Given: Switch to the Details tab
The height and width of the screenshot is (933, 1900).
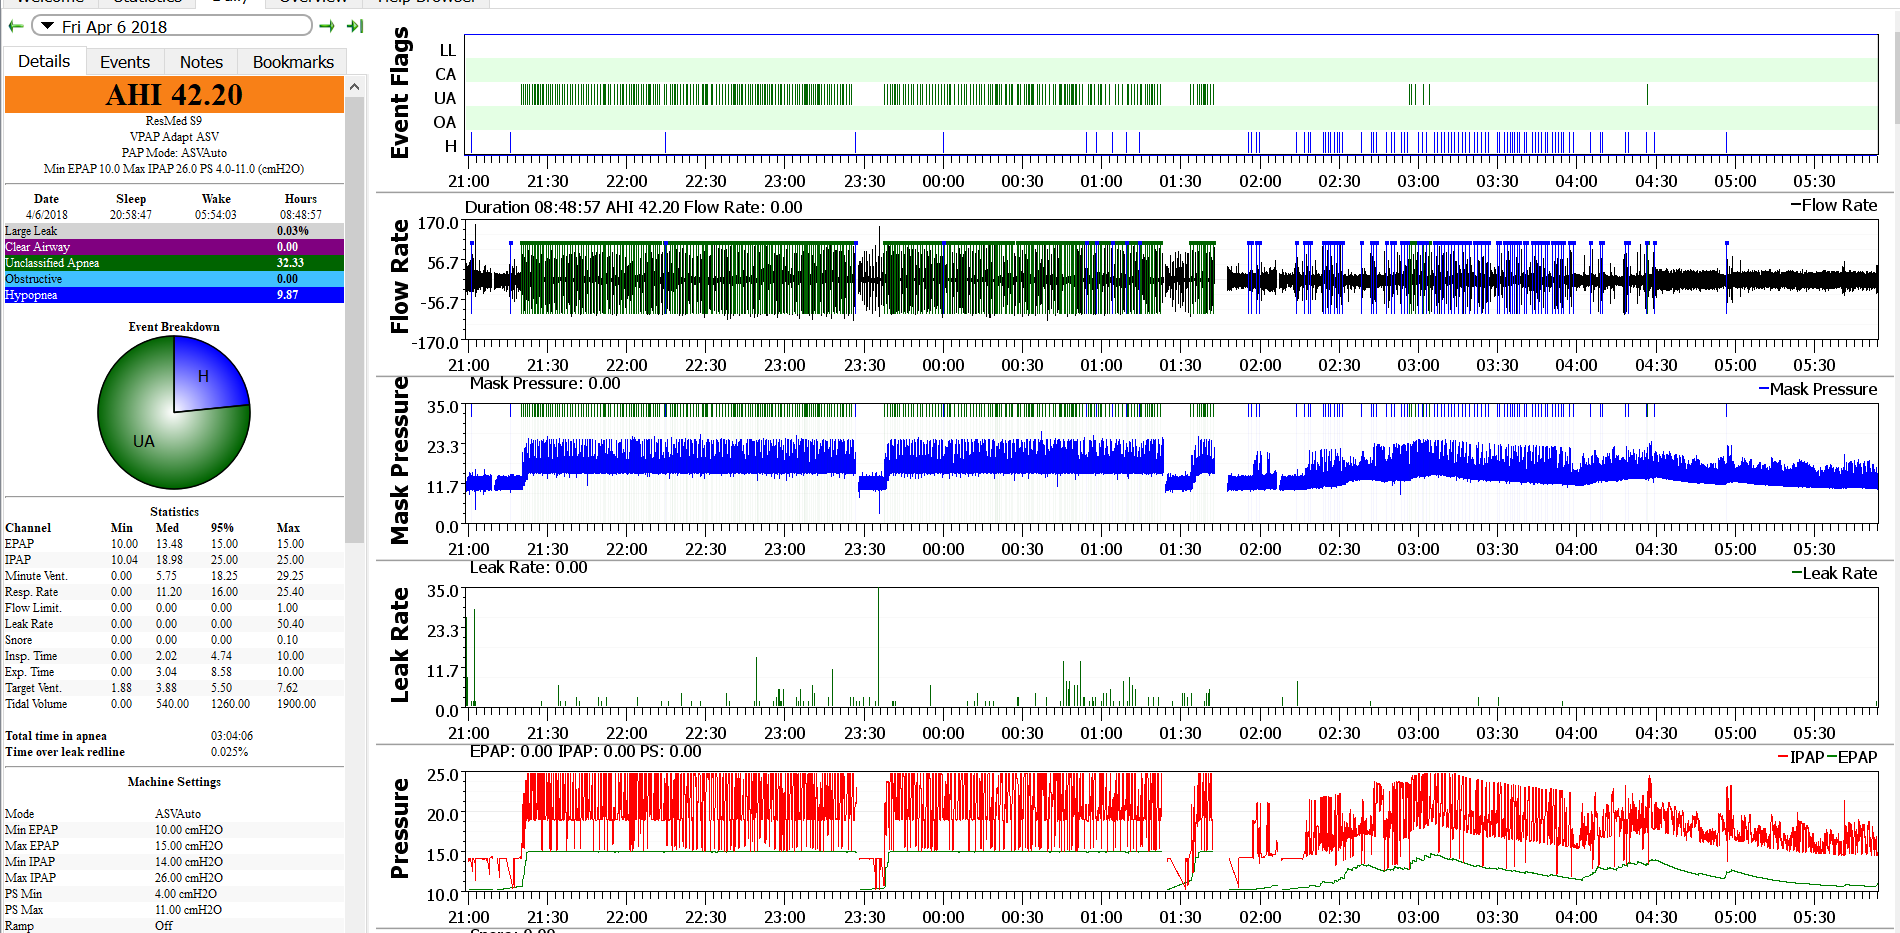Looking at the screenshot, I should pyautogui.click(x=44, y=61).
